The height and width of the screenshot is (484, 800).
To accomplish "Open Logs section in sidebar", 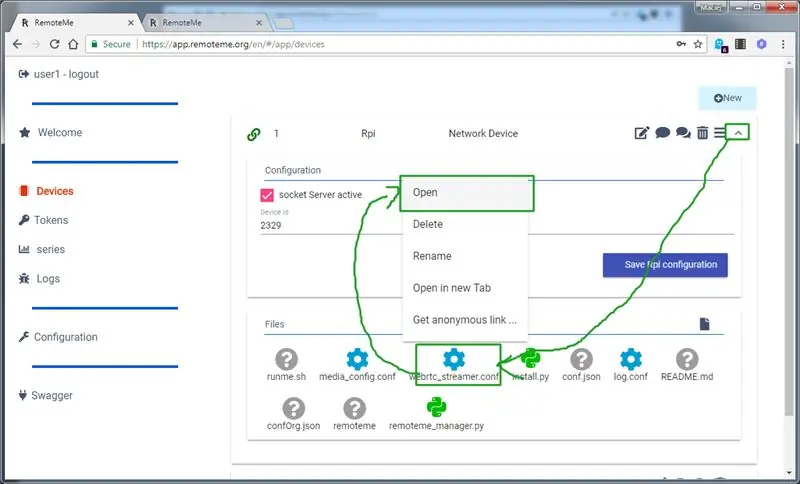I will 39,278.
